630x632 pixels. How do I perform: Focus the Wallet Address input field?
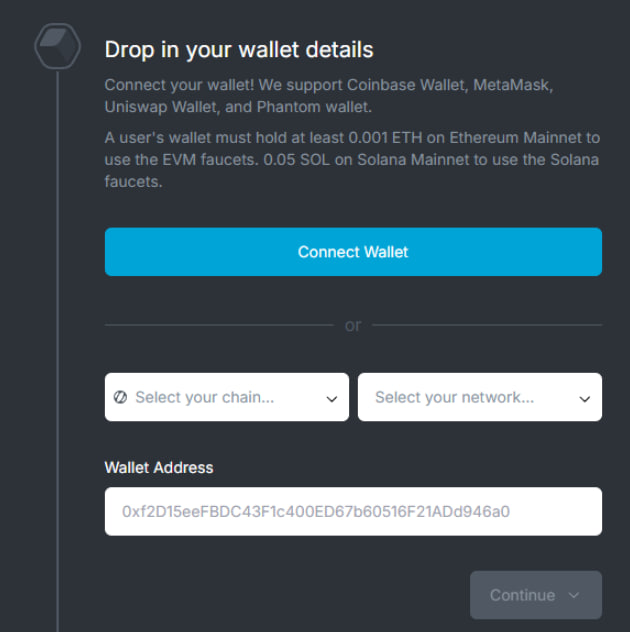pyautogui.click(x=353, y=511)
